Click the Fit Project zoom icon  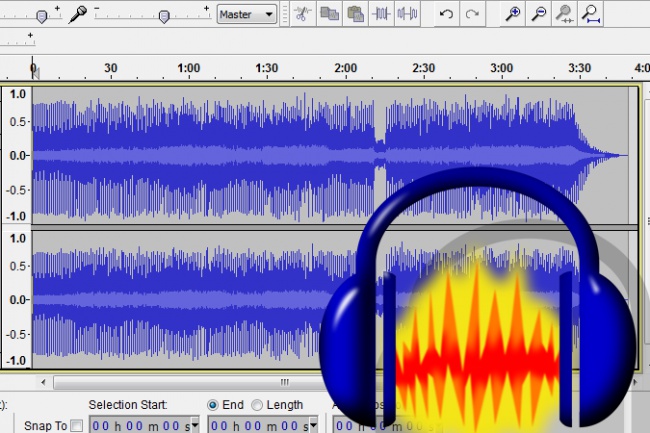click(x=590, y=14)
